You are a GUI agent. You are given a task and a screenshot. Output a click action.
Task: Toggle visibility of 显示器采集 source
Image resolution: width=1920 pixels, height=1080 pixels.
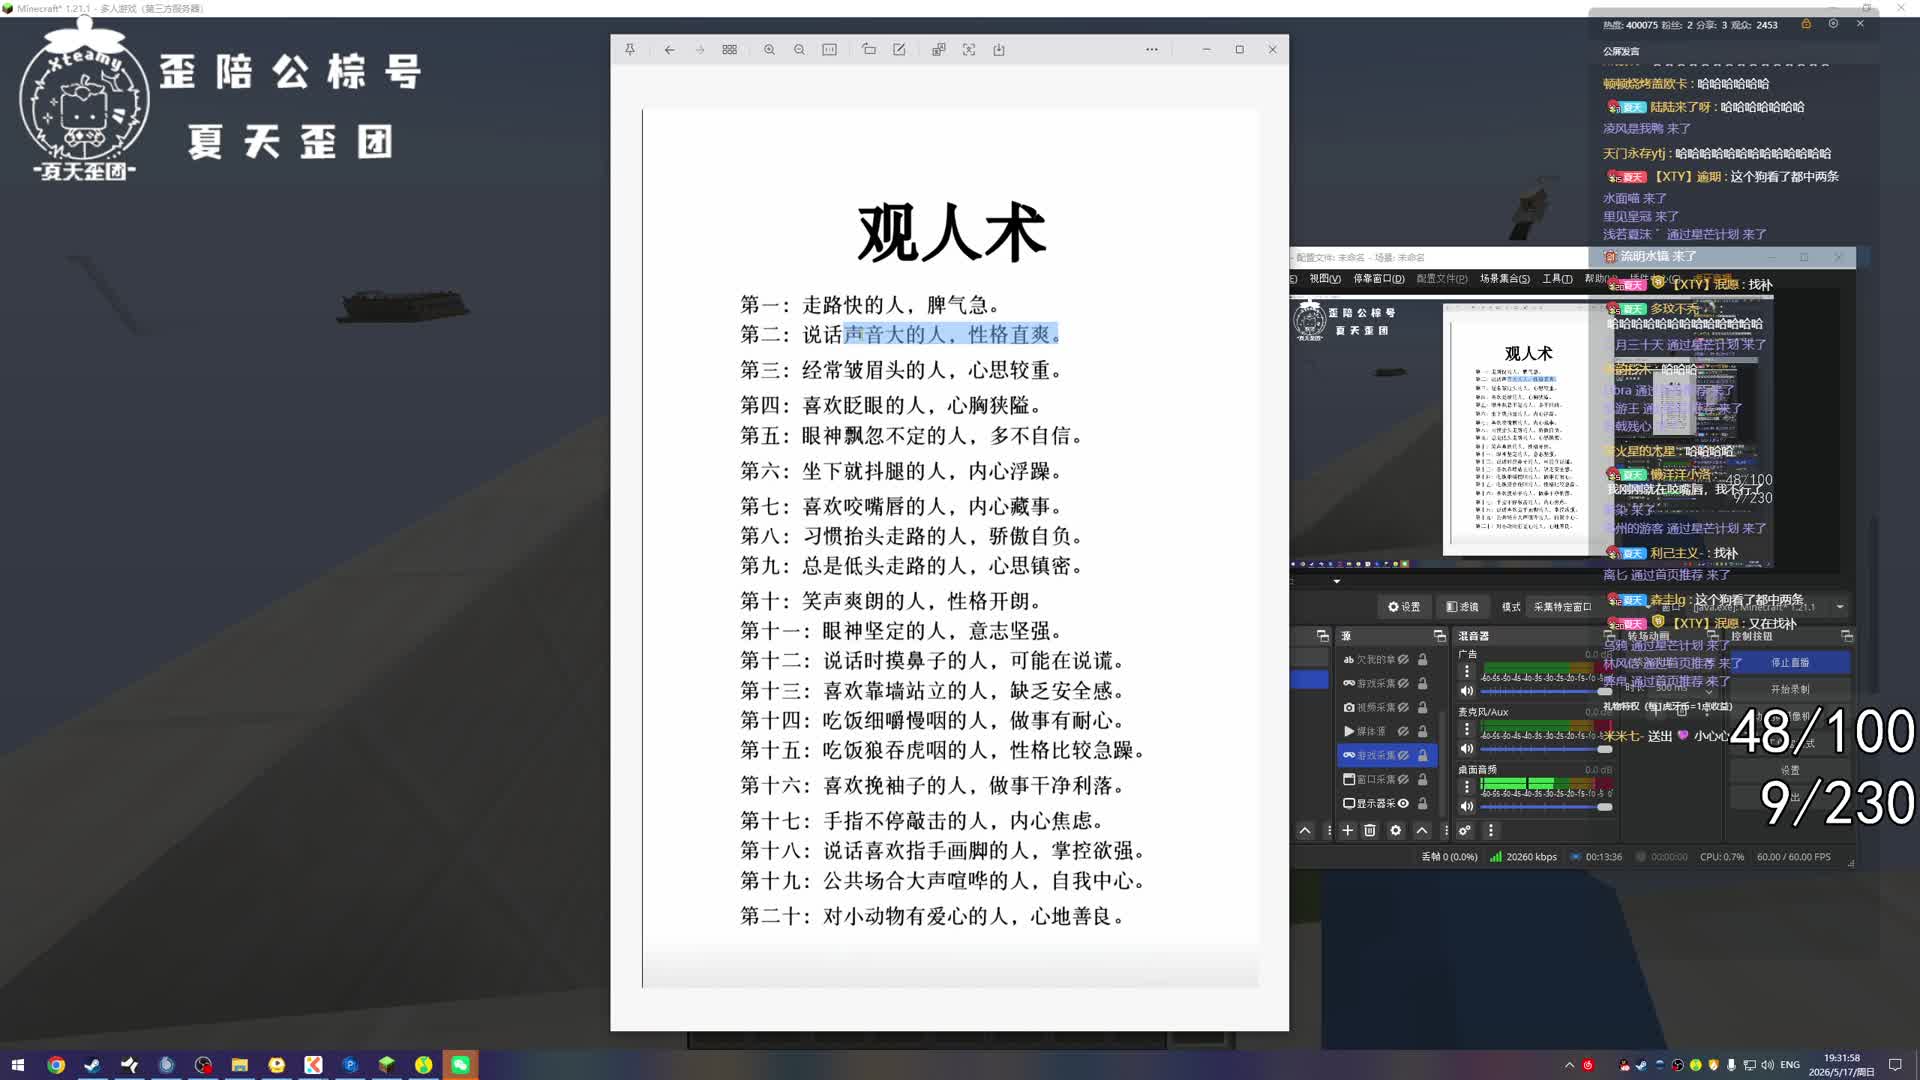click(1403, 803)
